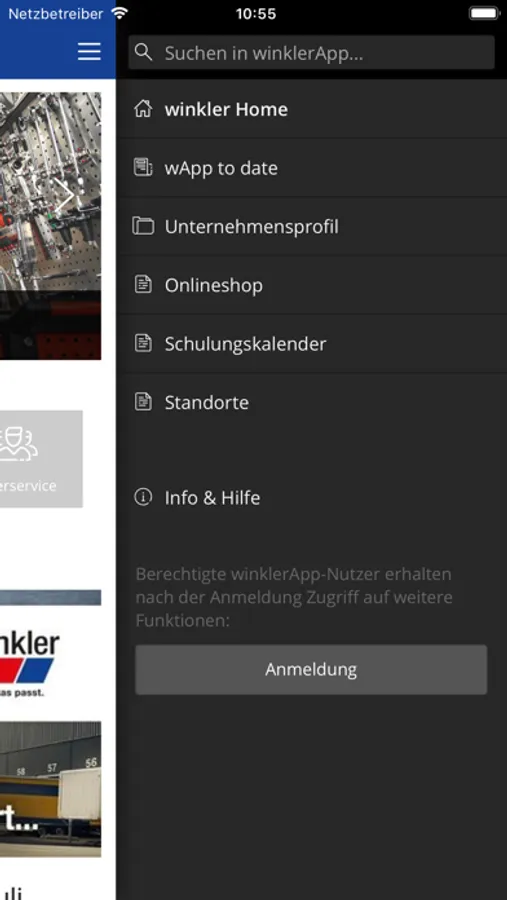Click the search magnifier icon
The width and height of the screenshot is (507, 900).
143,52
